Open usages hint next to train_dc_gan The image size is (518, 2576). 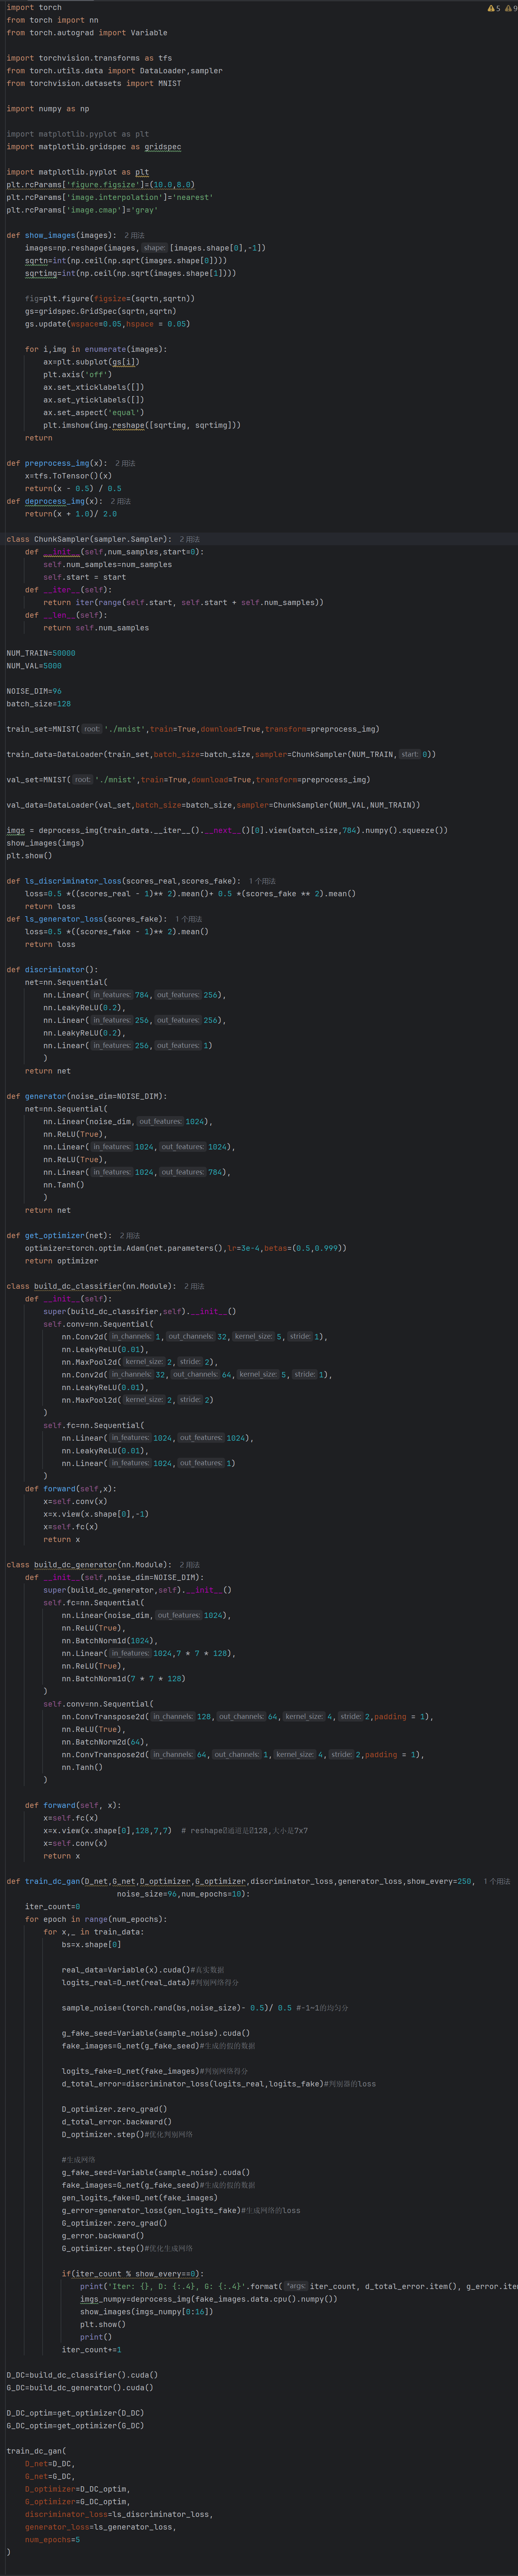pos(496,1881)
